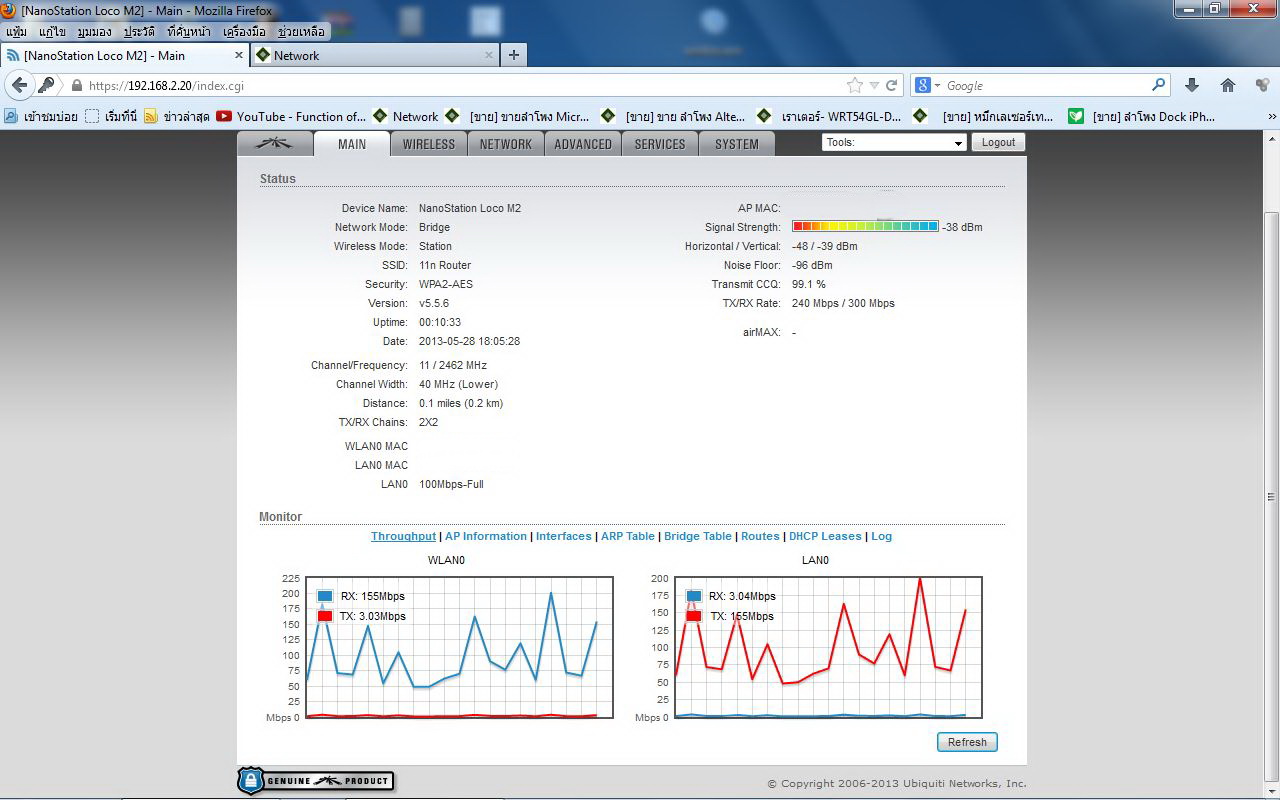This screenshot has height=800, width=1280.
Task: Open the หมึกเลเซอร์เท... bookmark
Action: pos(984,116)
